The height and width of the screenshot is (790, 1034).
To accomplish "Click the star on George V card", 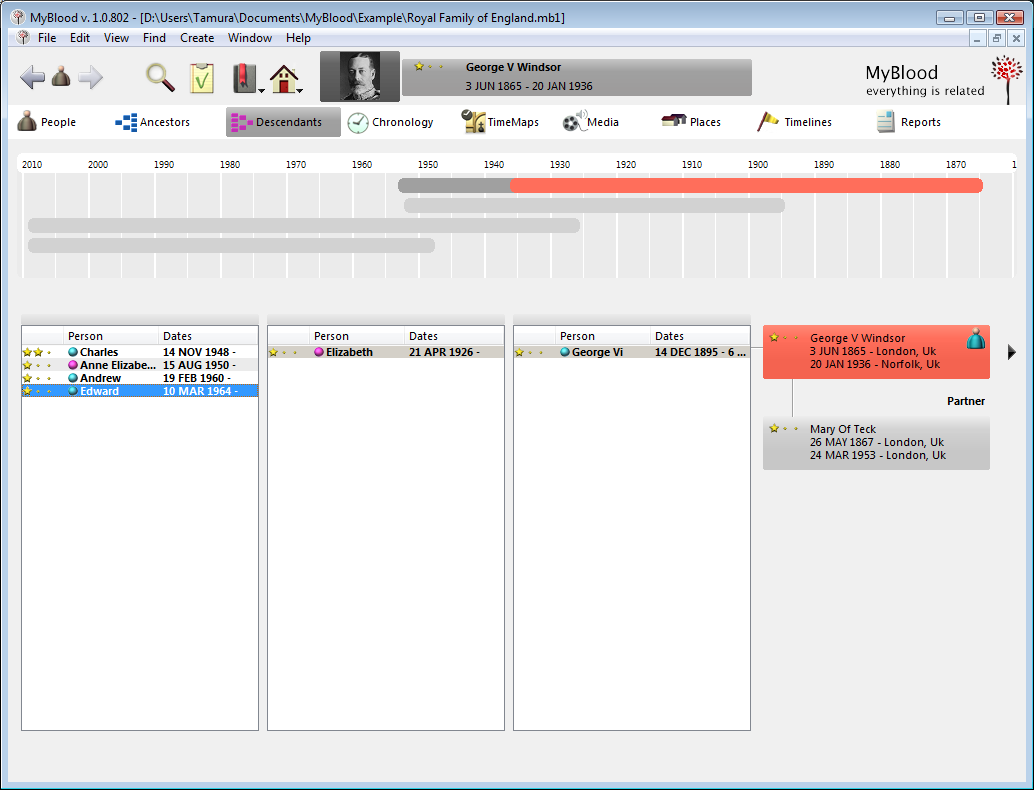I will click(x=774, y=338).
